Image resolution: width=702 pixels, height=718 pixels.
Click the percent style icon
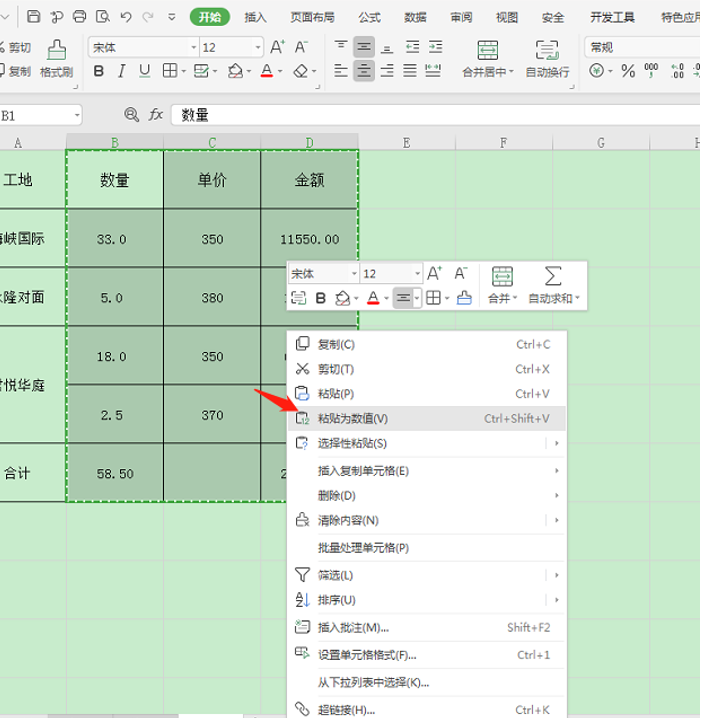[x=628, y=71]
